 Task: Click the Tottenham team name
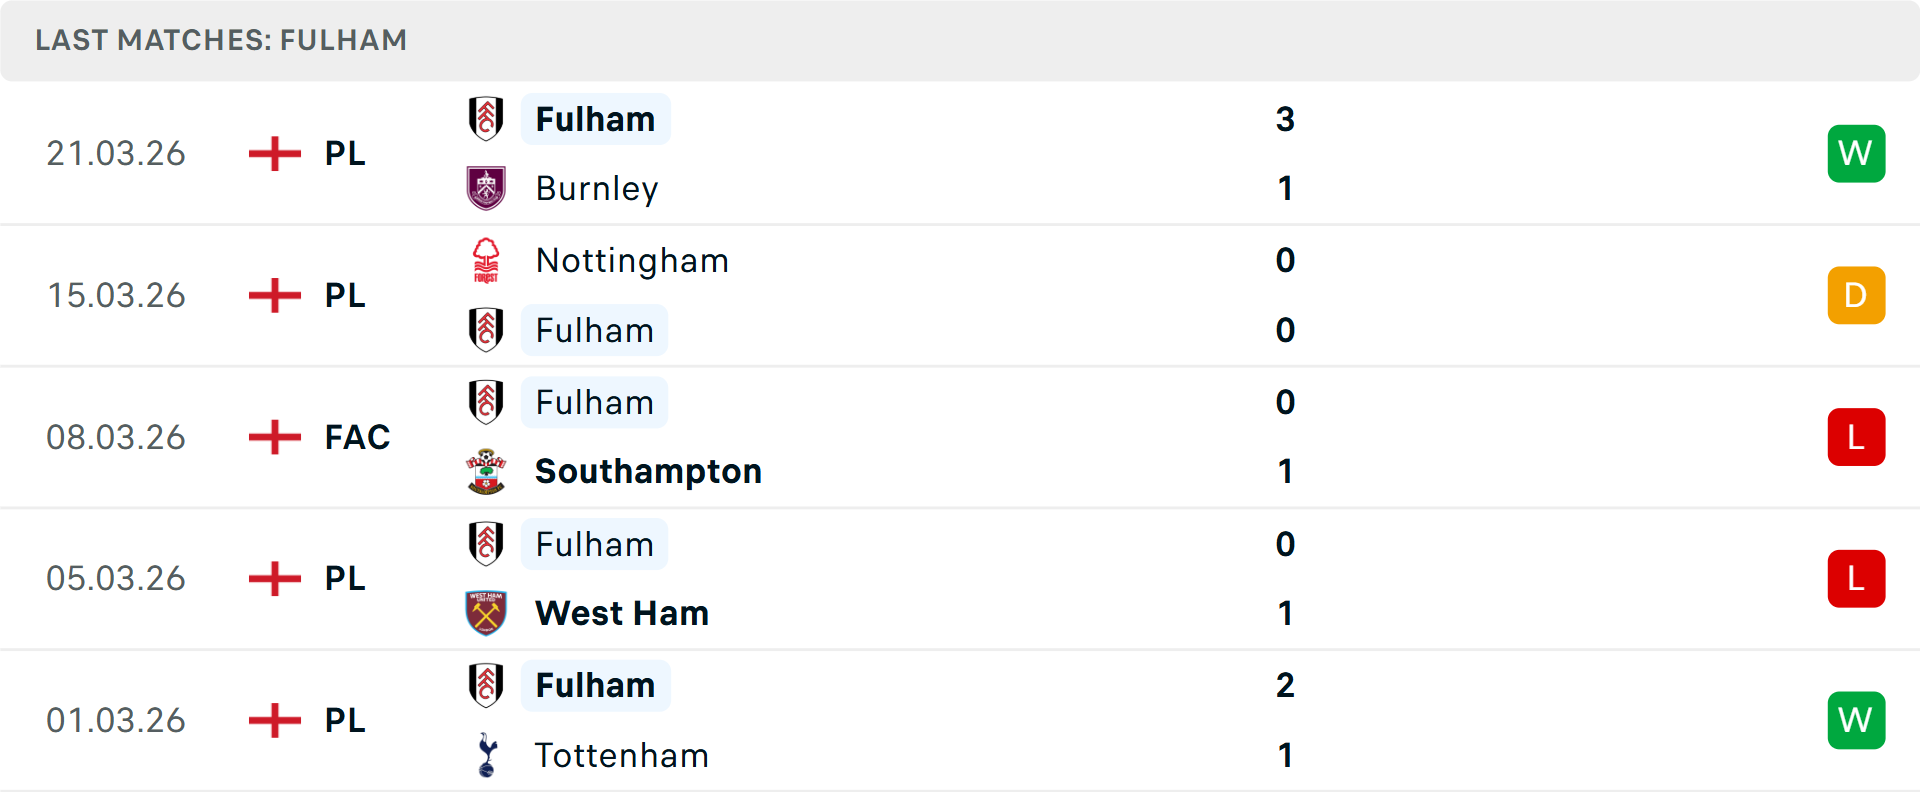pyautogui.click(x=621, y=756)
